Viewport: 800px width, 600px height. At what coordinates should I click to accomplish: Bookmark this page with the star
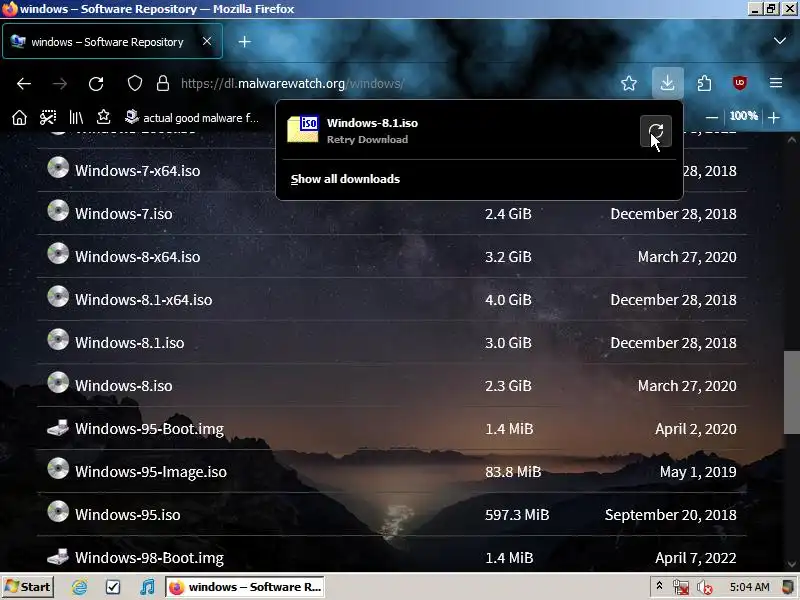click(x=629, y=83)
